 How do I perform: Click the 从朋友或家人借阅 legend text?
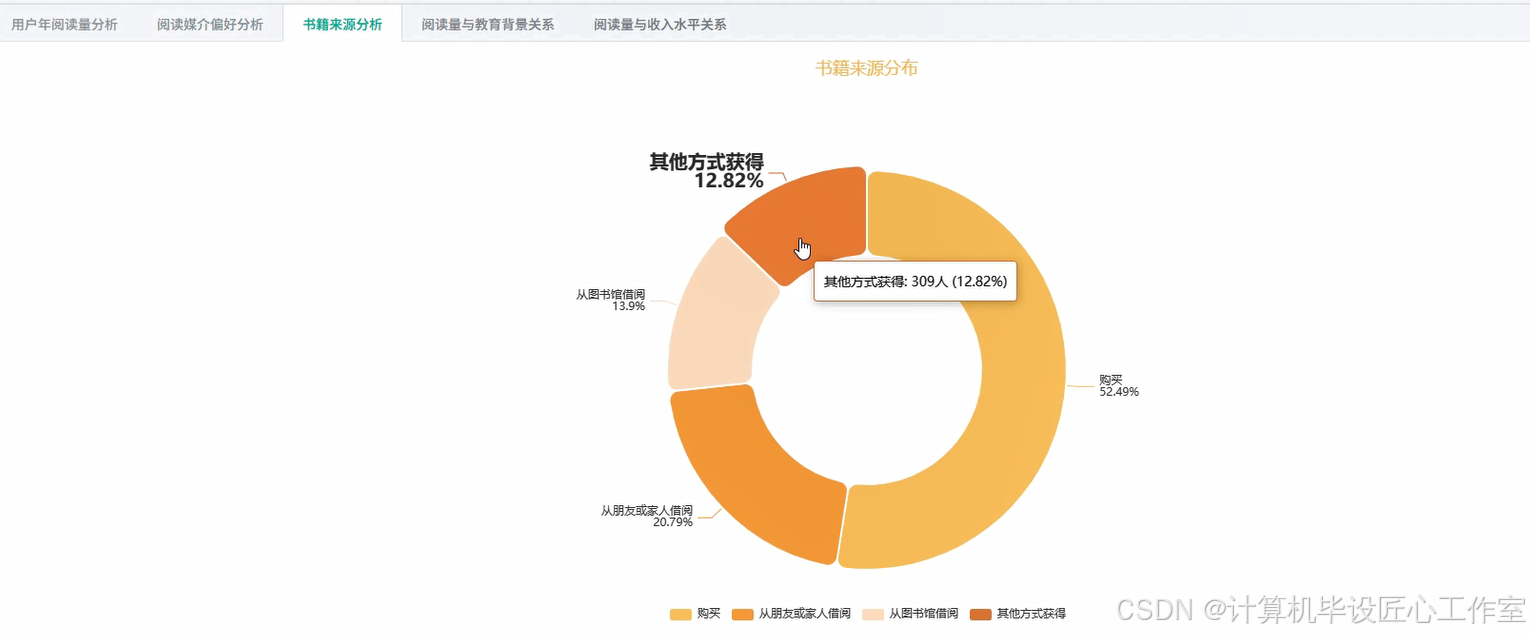[x=804, y=614]
